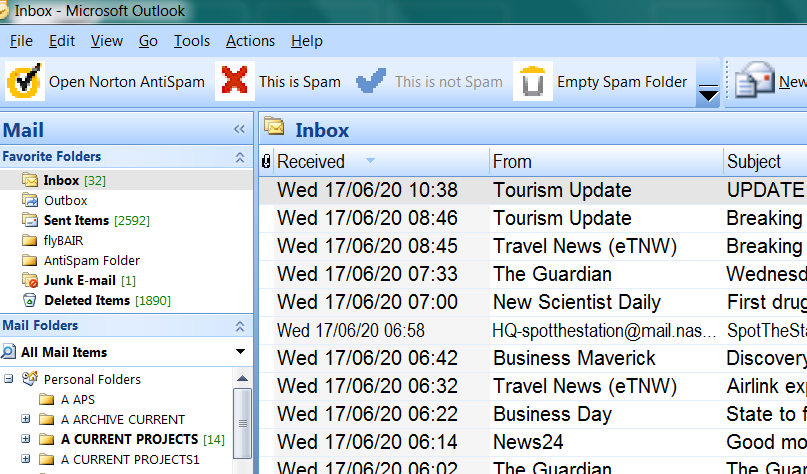Click the Empty Spam Folder label
Viewport: 807px width, 474px height.
[x=622, y=82]
